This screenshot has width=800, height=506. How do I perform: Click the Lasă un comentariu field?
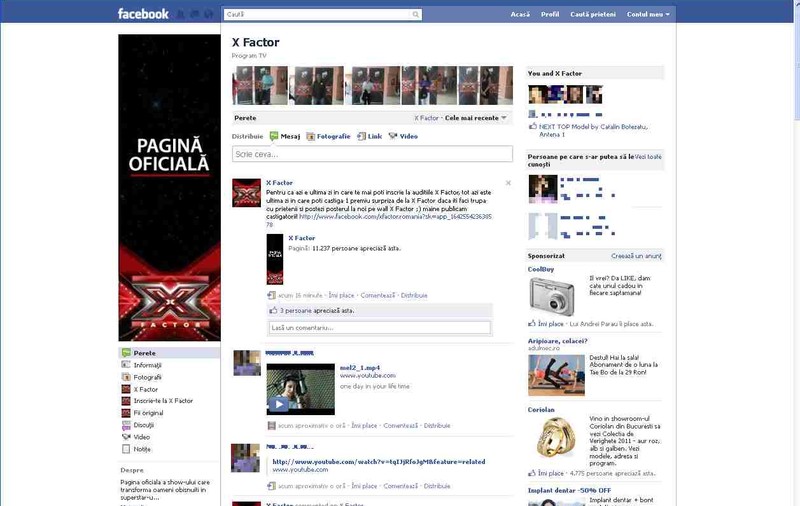pos(380,327)
